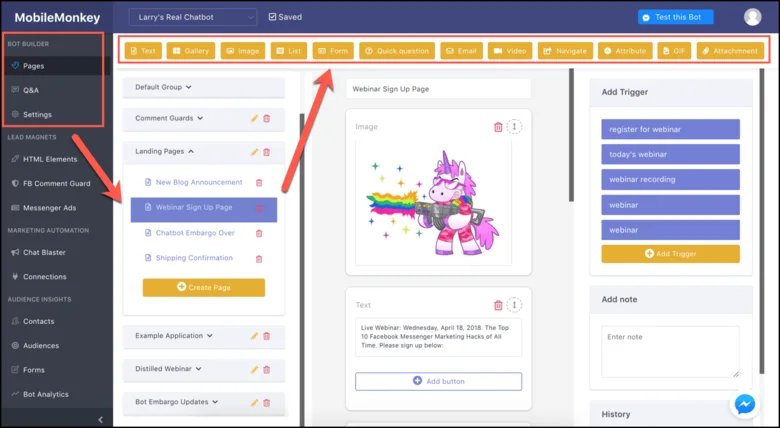Open Shipping Confirmation page
Screen dimensions: 780x428
[x=194, y=258]
